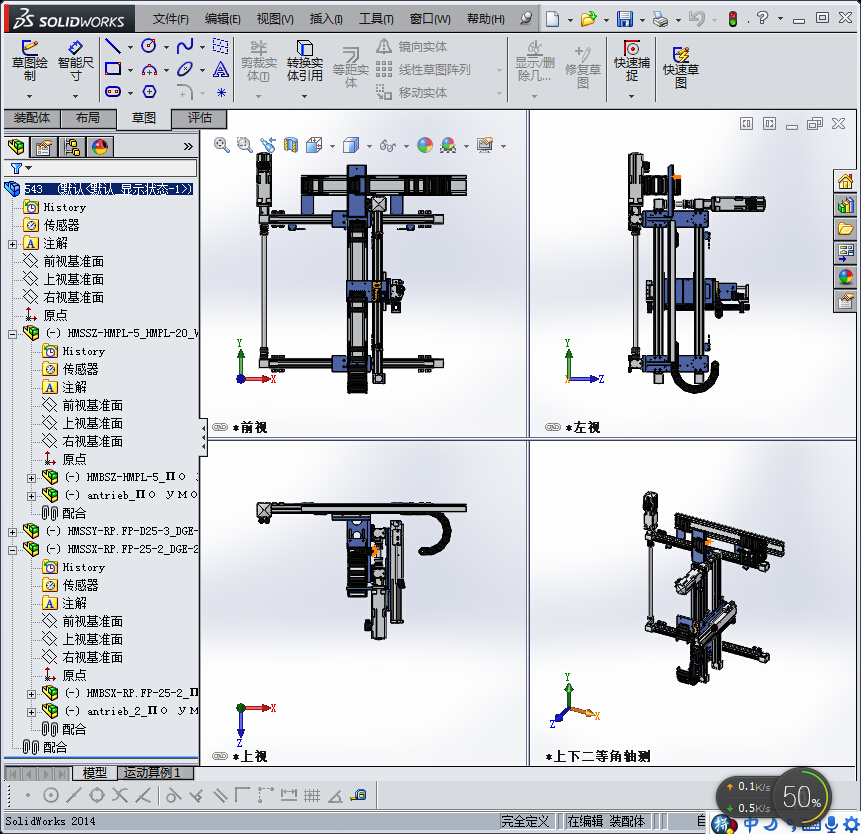
Task: Open the View Orientation dropdown arrow
Action: click(332, 146)
